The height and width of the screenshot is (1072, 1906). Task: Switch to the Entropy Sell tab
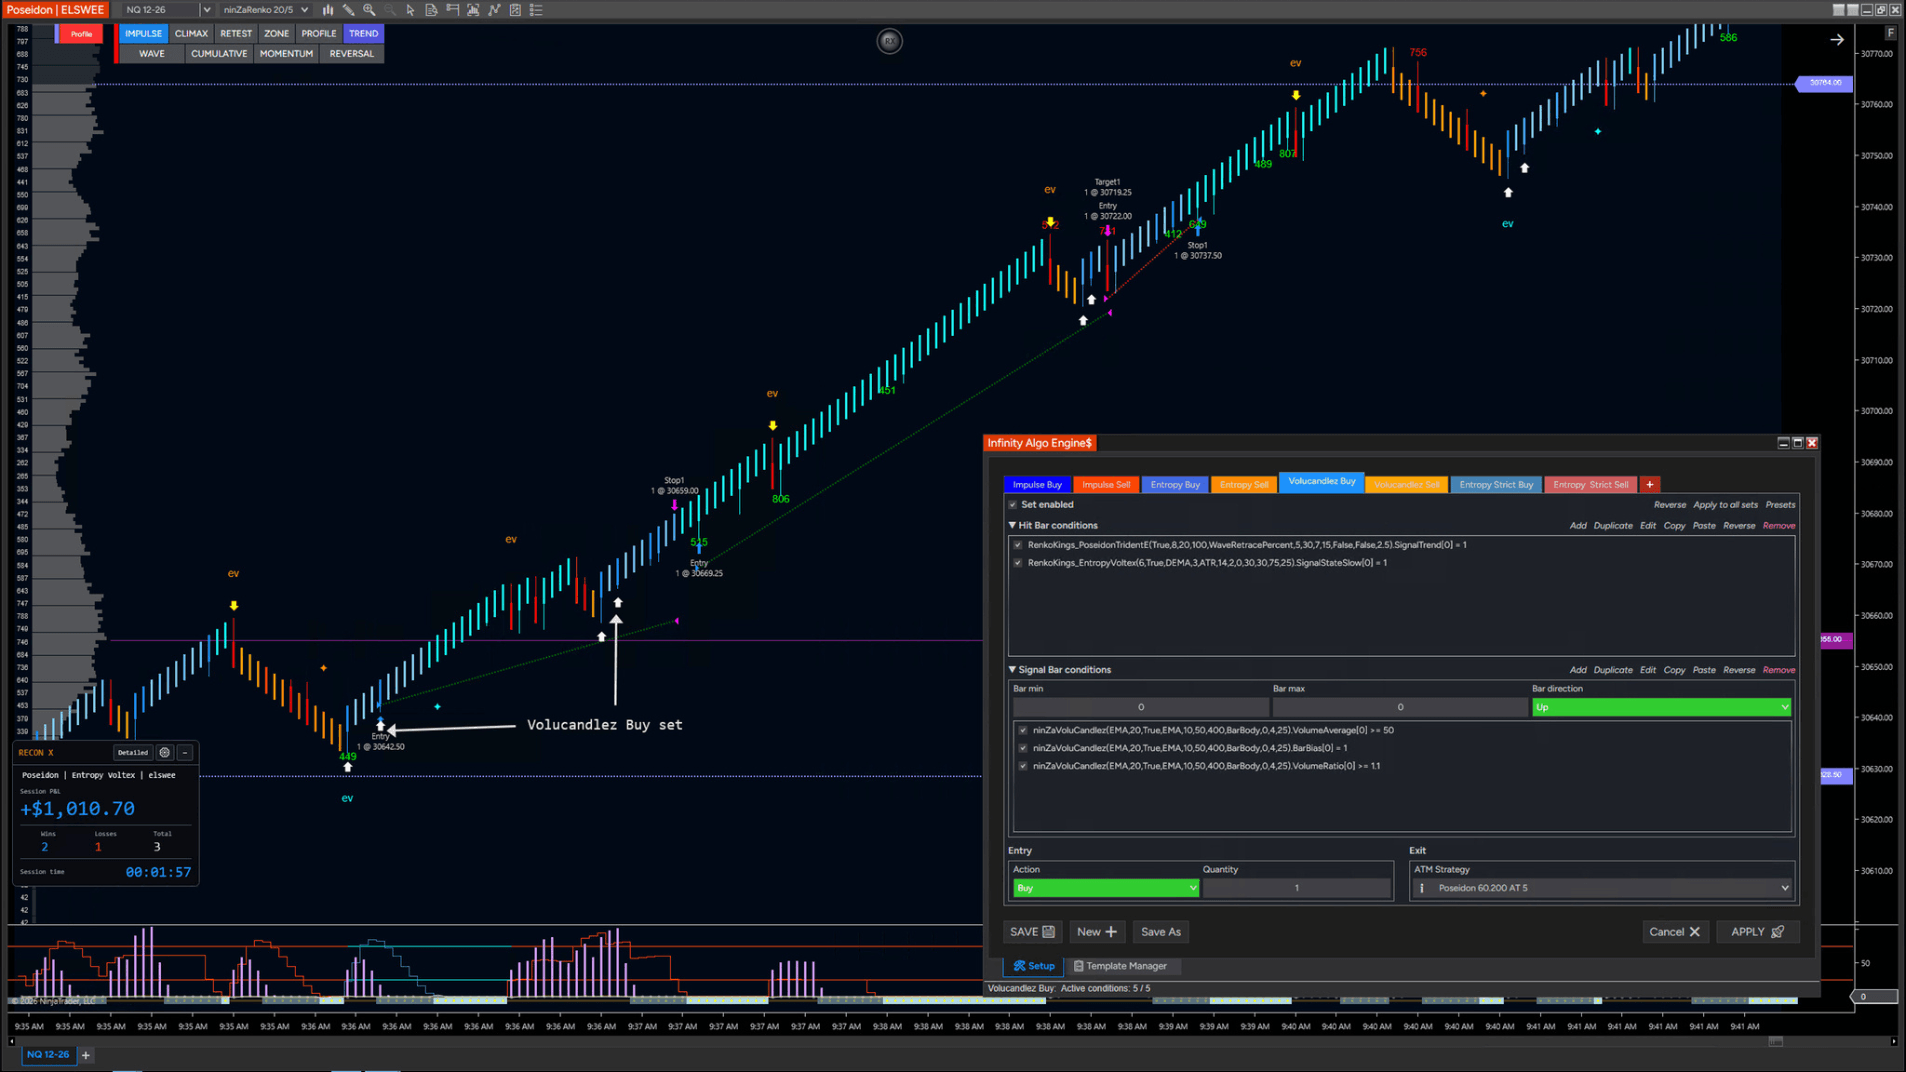(x=1244, y=485)
